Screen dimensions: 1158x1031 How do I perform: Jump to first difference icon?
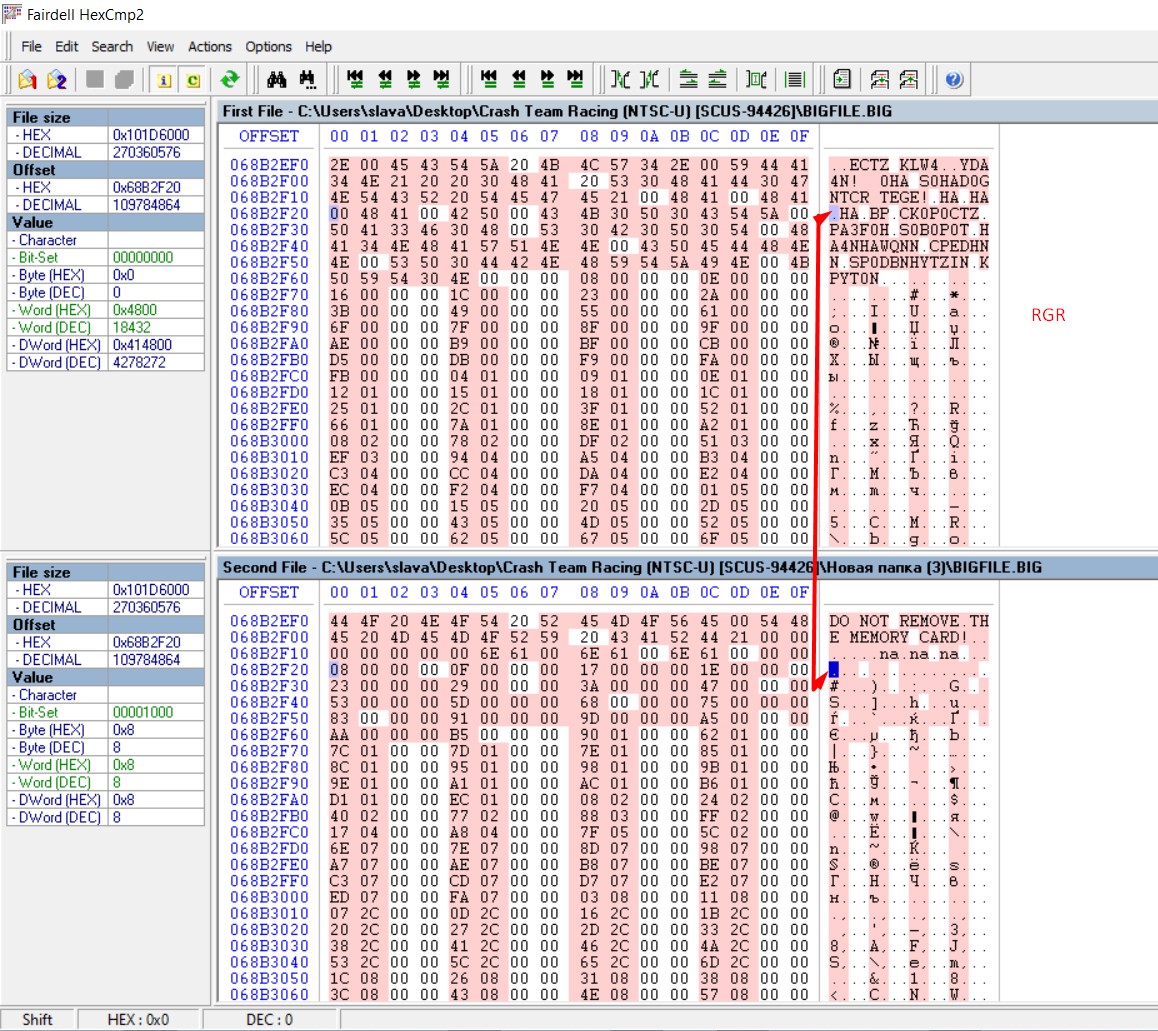(x=355, y=79)
